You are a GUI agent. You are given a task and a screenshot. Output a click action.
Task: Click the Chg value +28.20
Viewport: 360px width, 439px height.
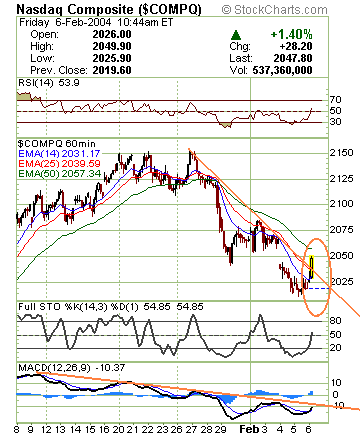coord(296,46)
